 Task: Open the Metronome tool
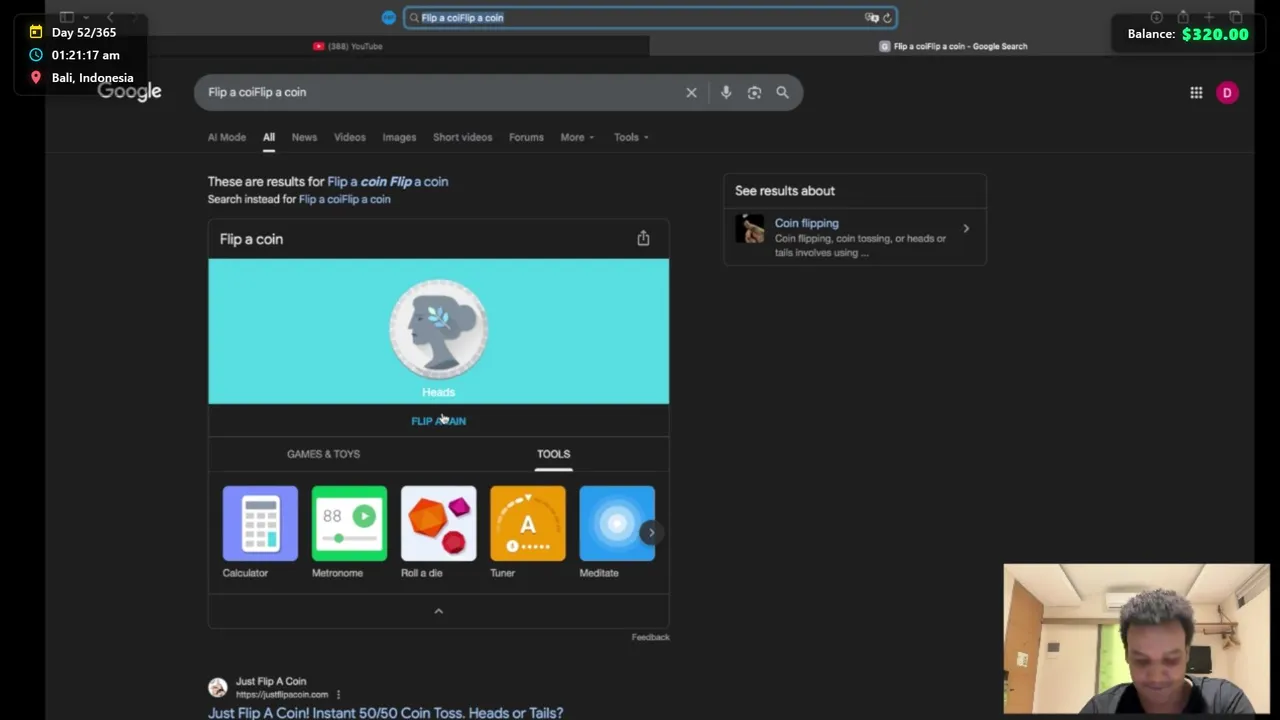coord(349,532)
